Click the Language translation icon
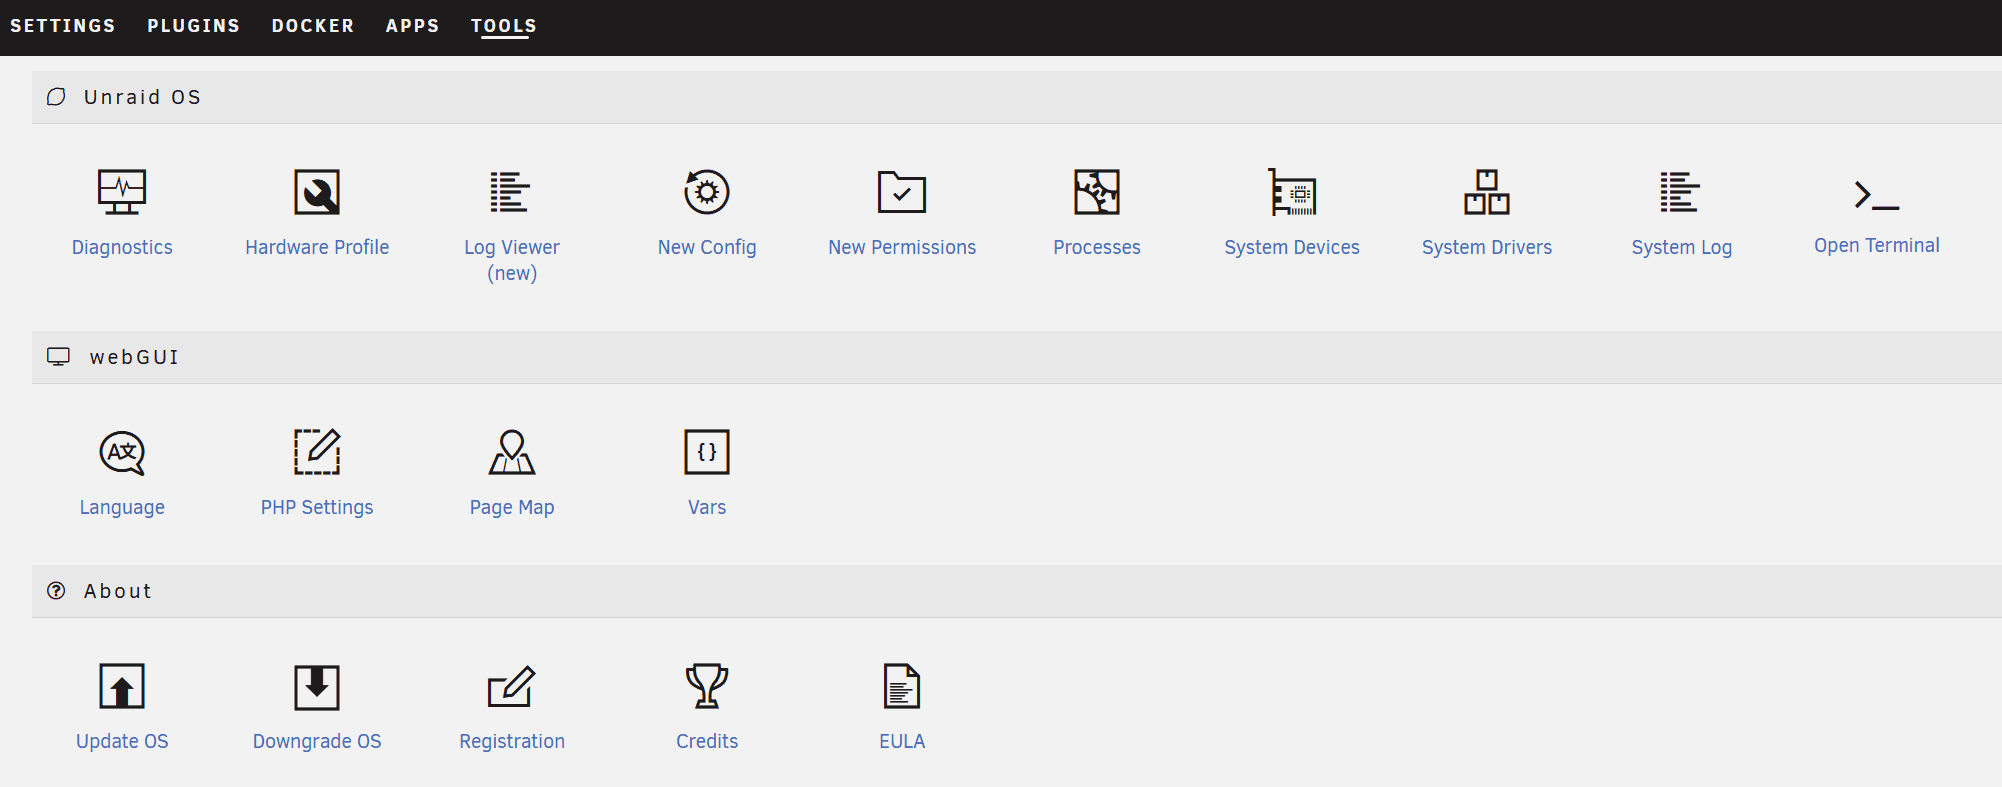This screenshot has height=787, width=2002. [122, 452]
